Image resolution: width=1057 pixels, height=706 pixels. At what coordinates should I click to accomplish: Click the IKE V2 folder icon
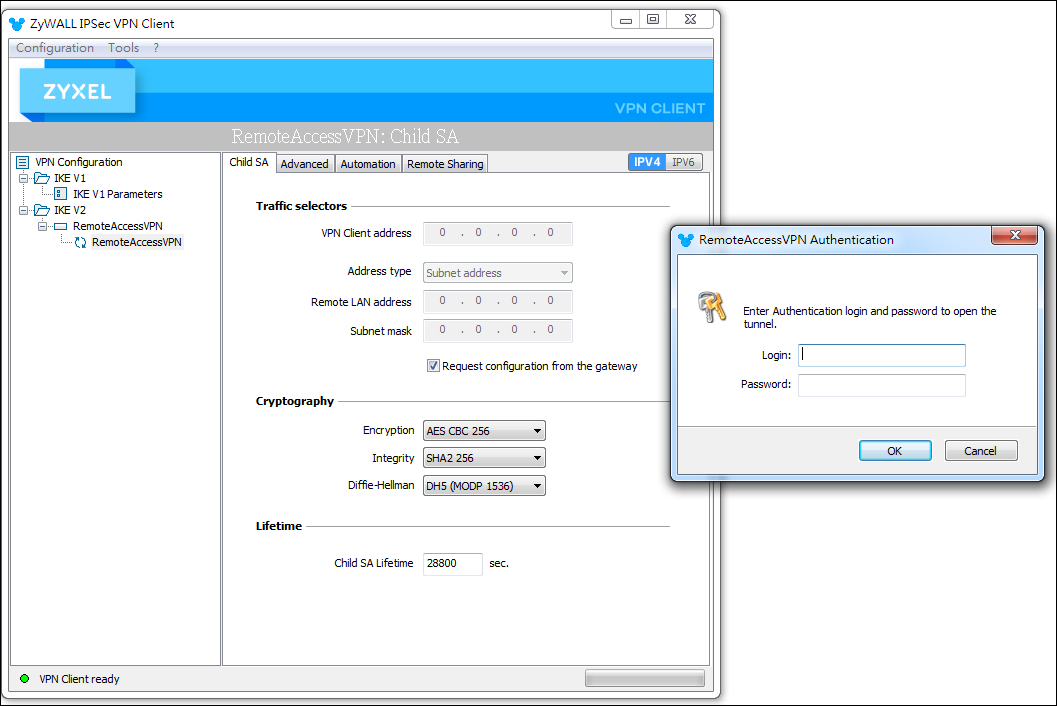42,210
